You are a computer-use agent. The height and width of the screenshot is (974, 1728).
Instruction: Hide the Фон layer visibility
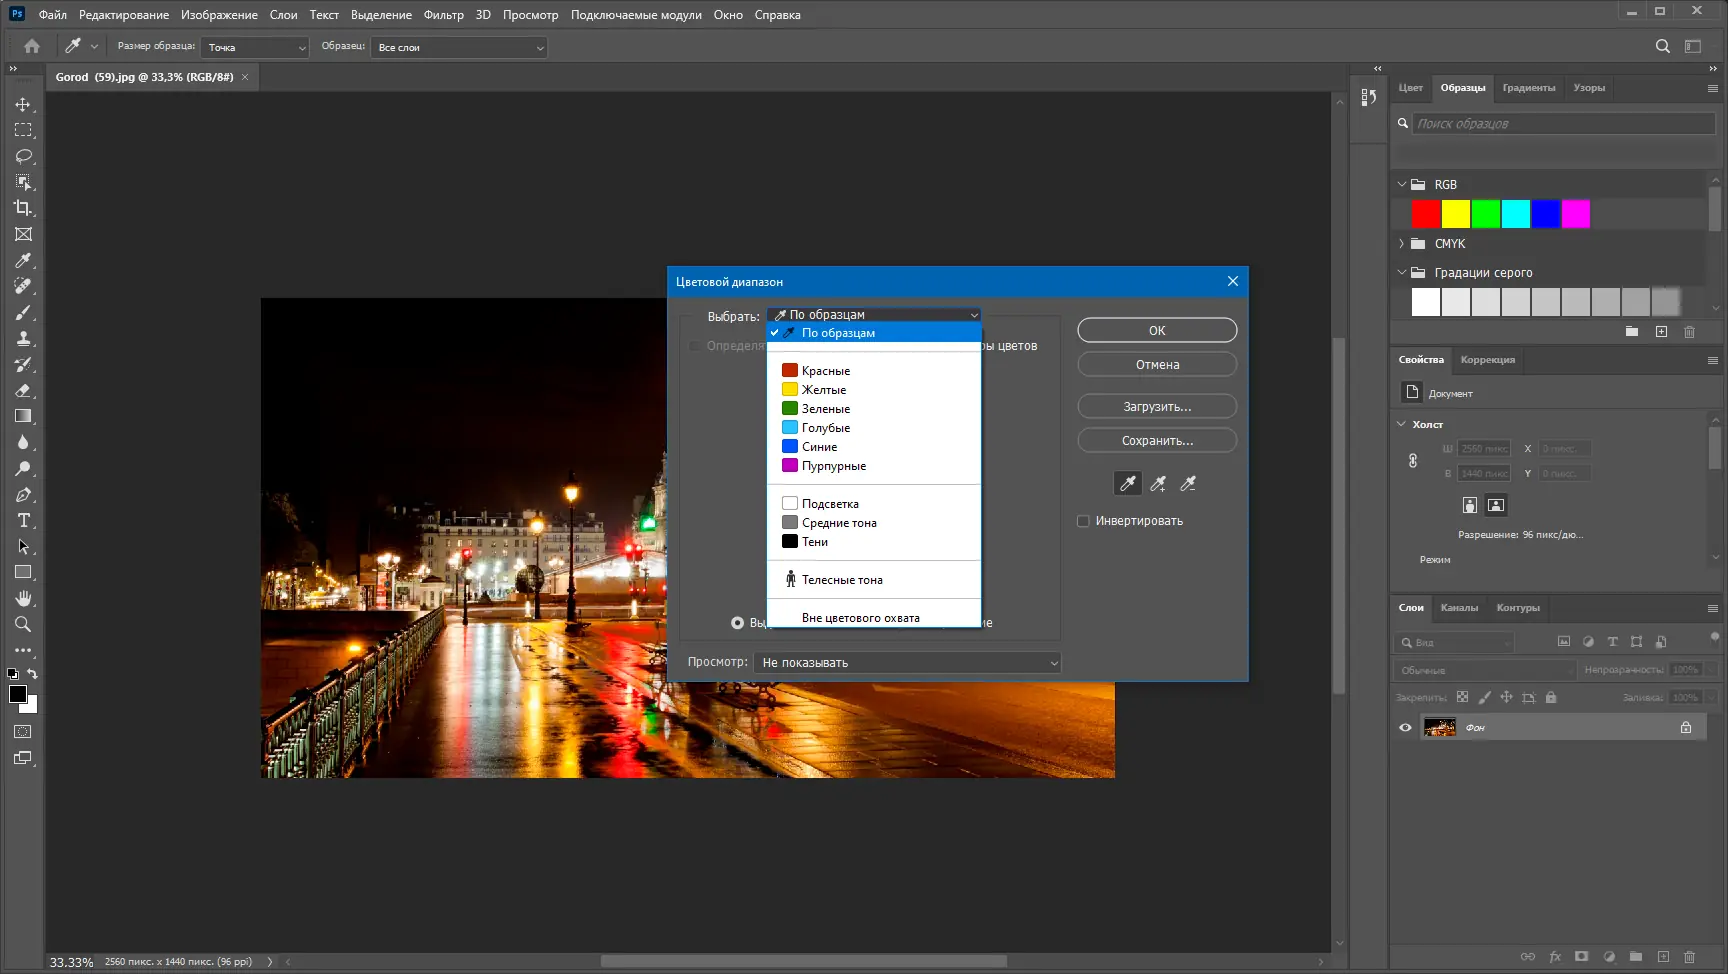[x=1405, y=728]
